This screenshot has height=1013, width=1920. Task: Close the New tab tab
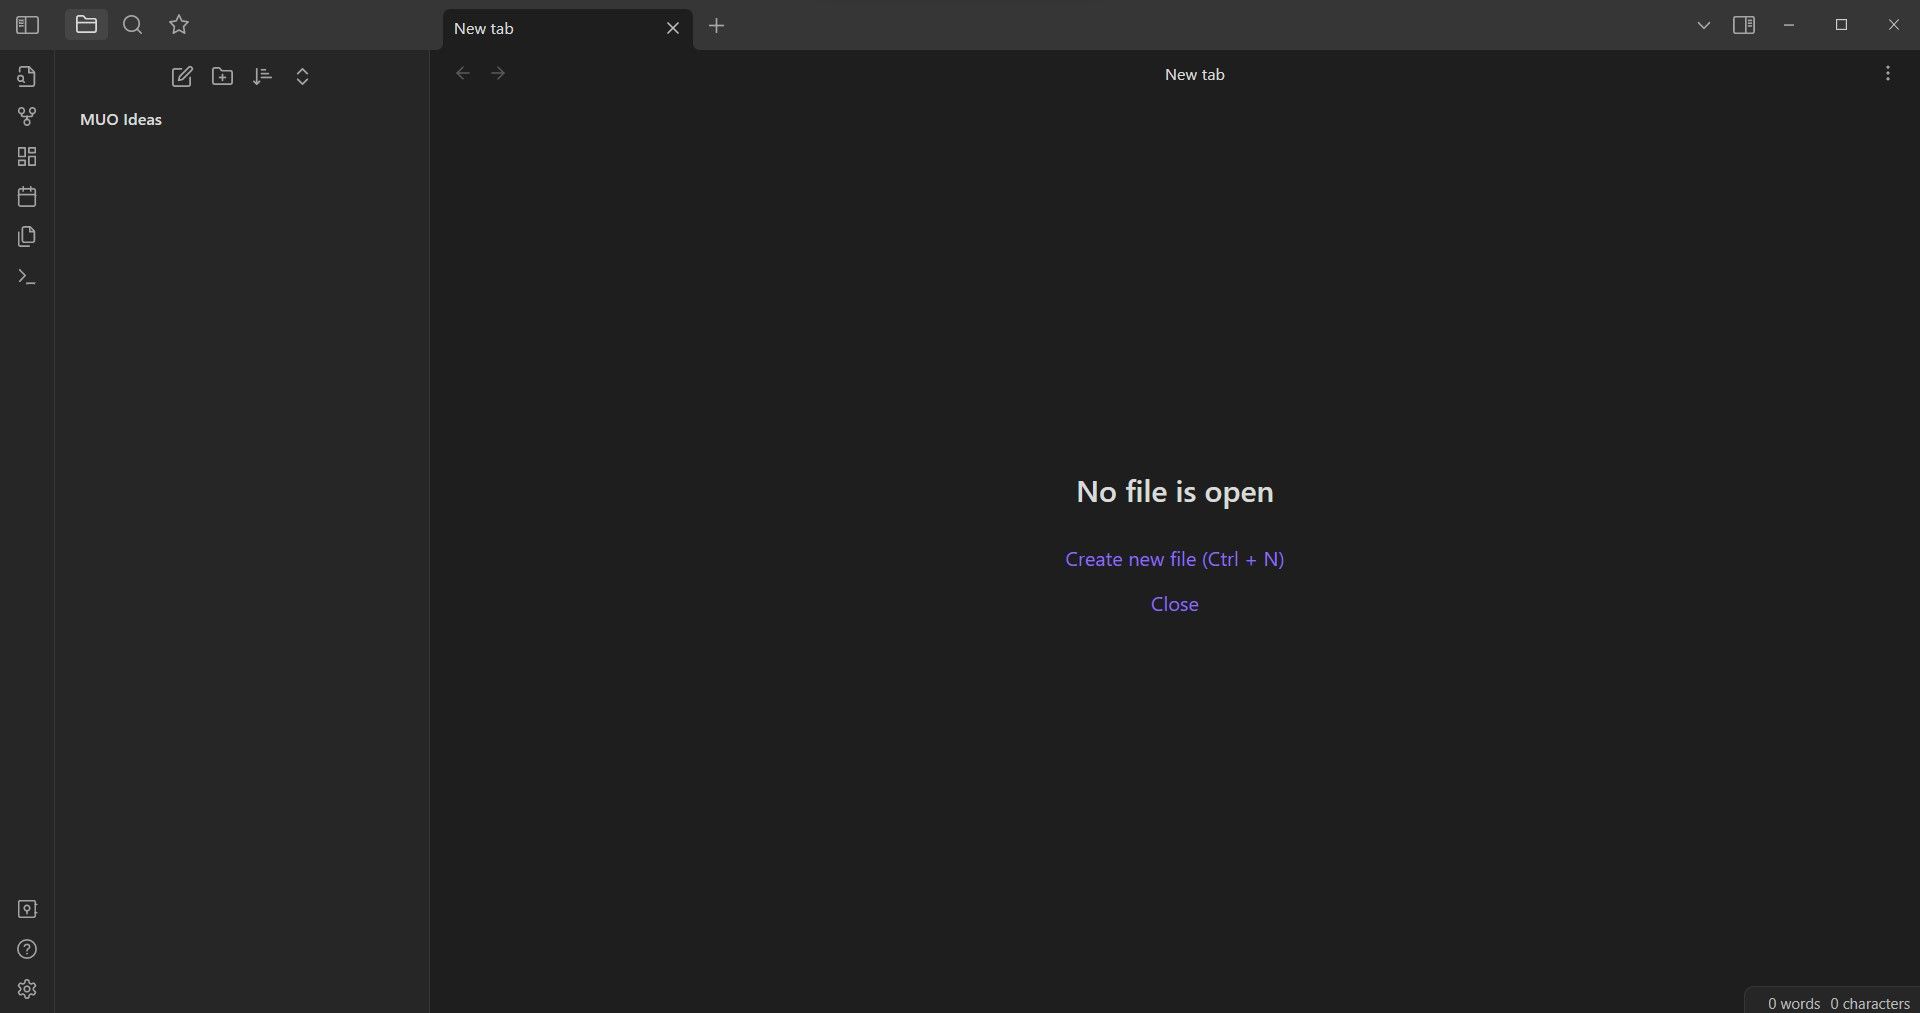673,28
